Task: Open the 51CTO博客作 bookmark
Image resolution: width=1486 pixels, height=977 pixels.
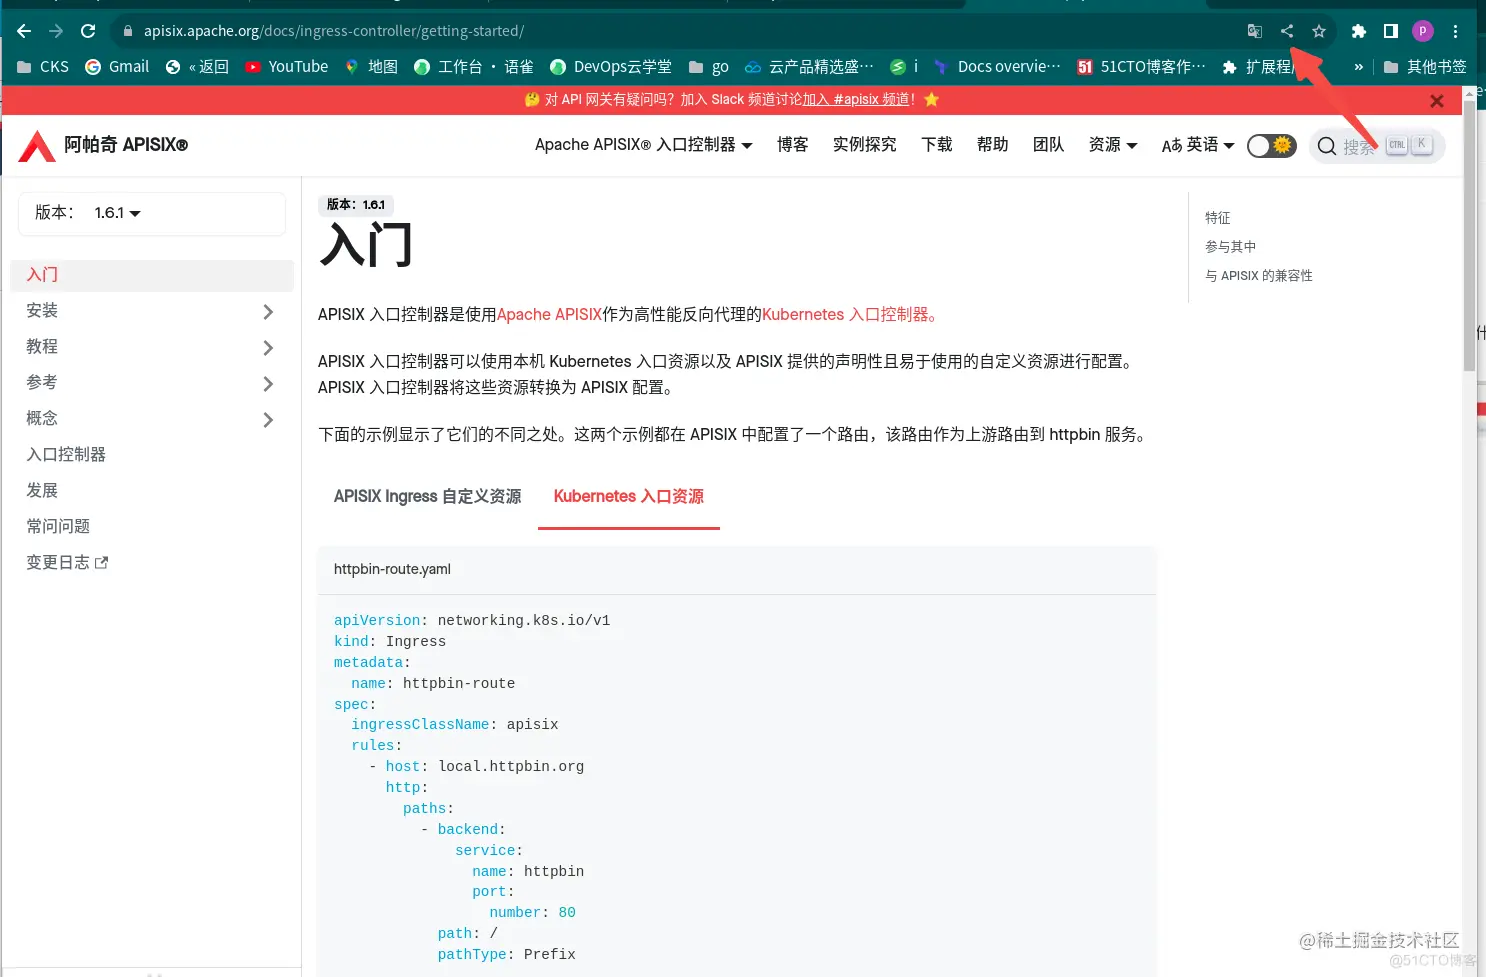Action: (x=1141, y=67)
